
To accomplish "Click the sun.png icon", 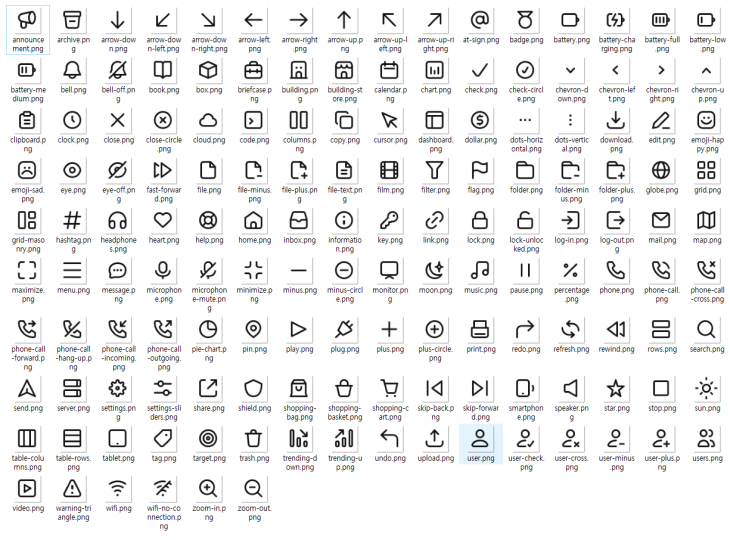I will pyautogui.click(x=706, y=388).
